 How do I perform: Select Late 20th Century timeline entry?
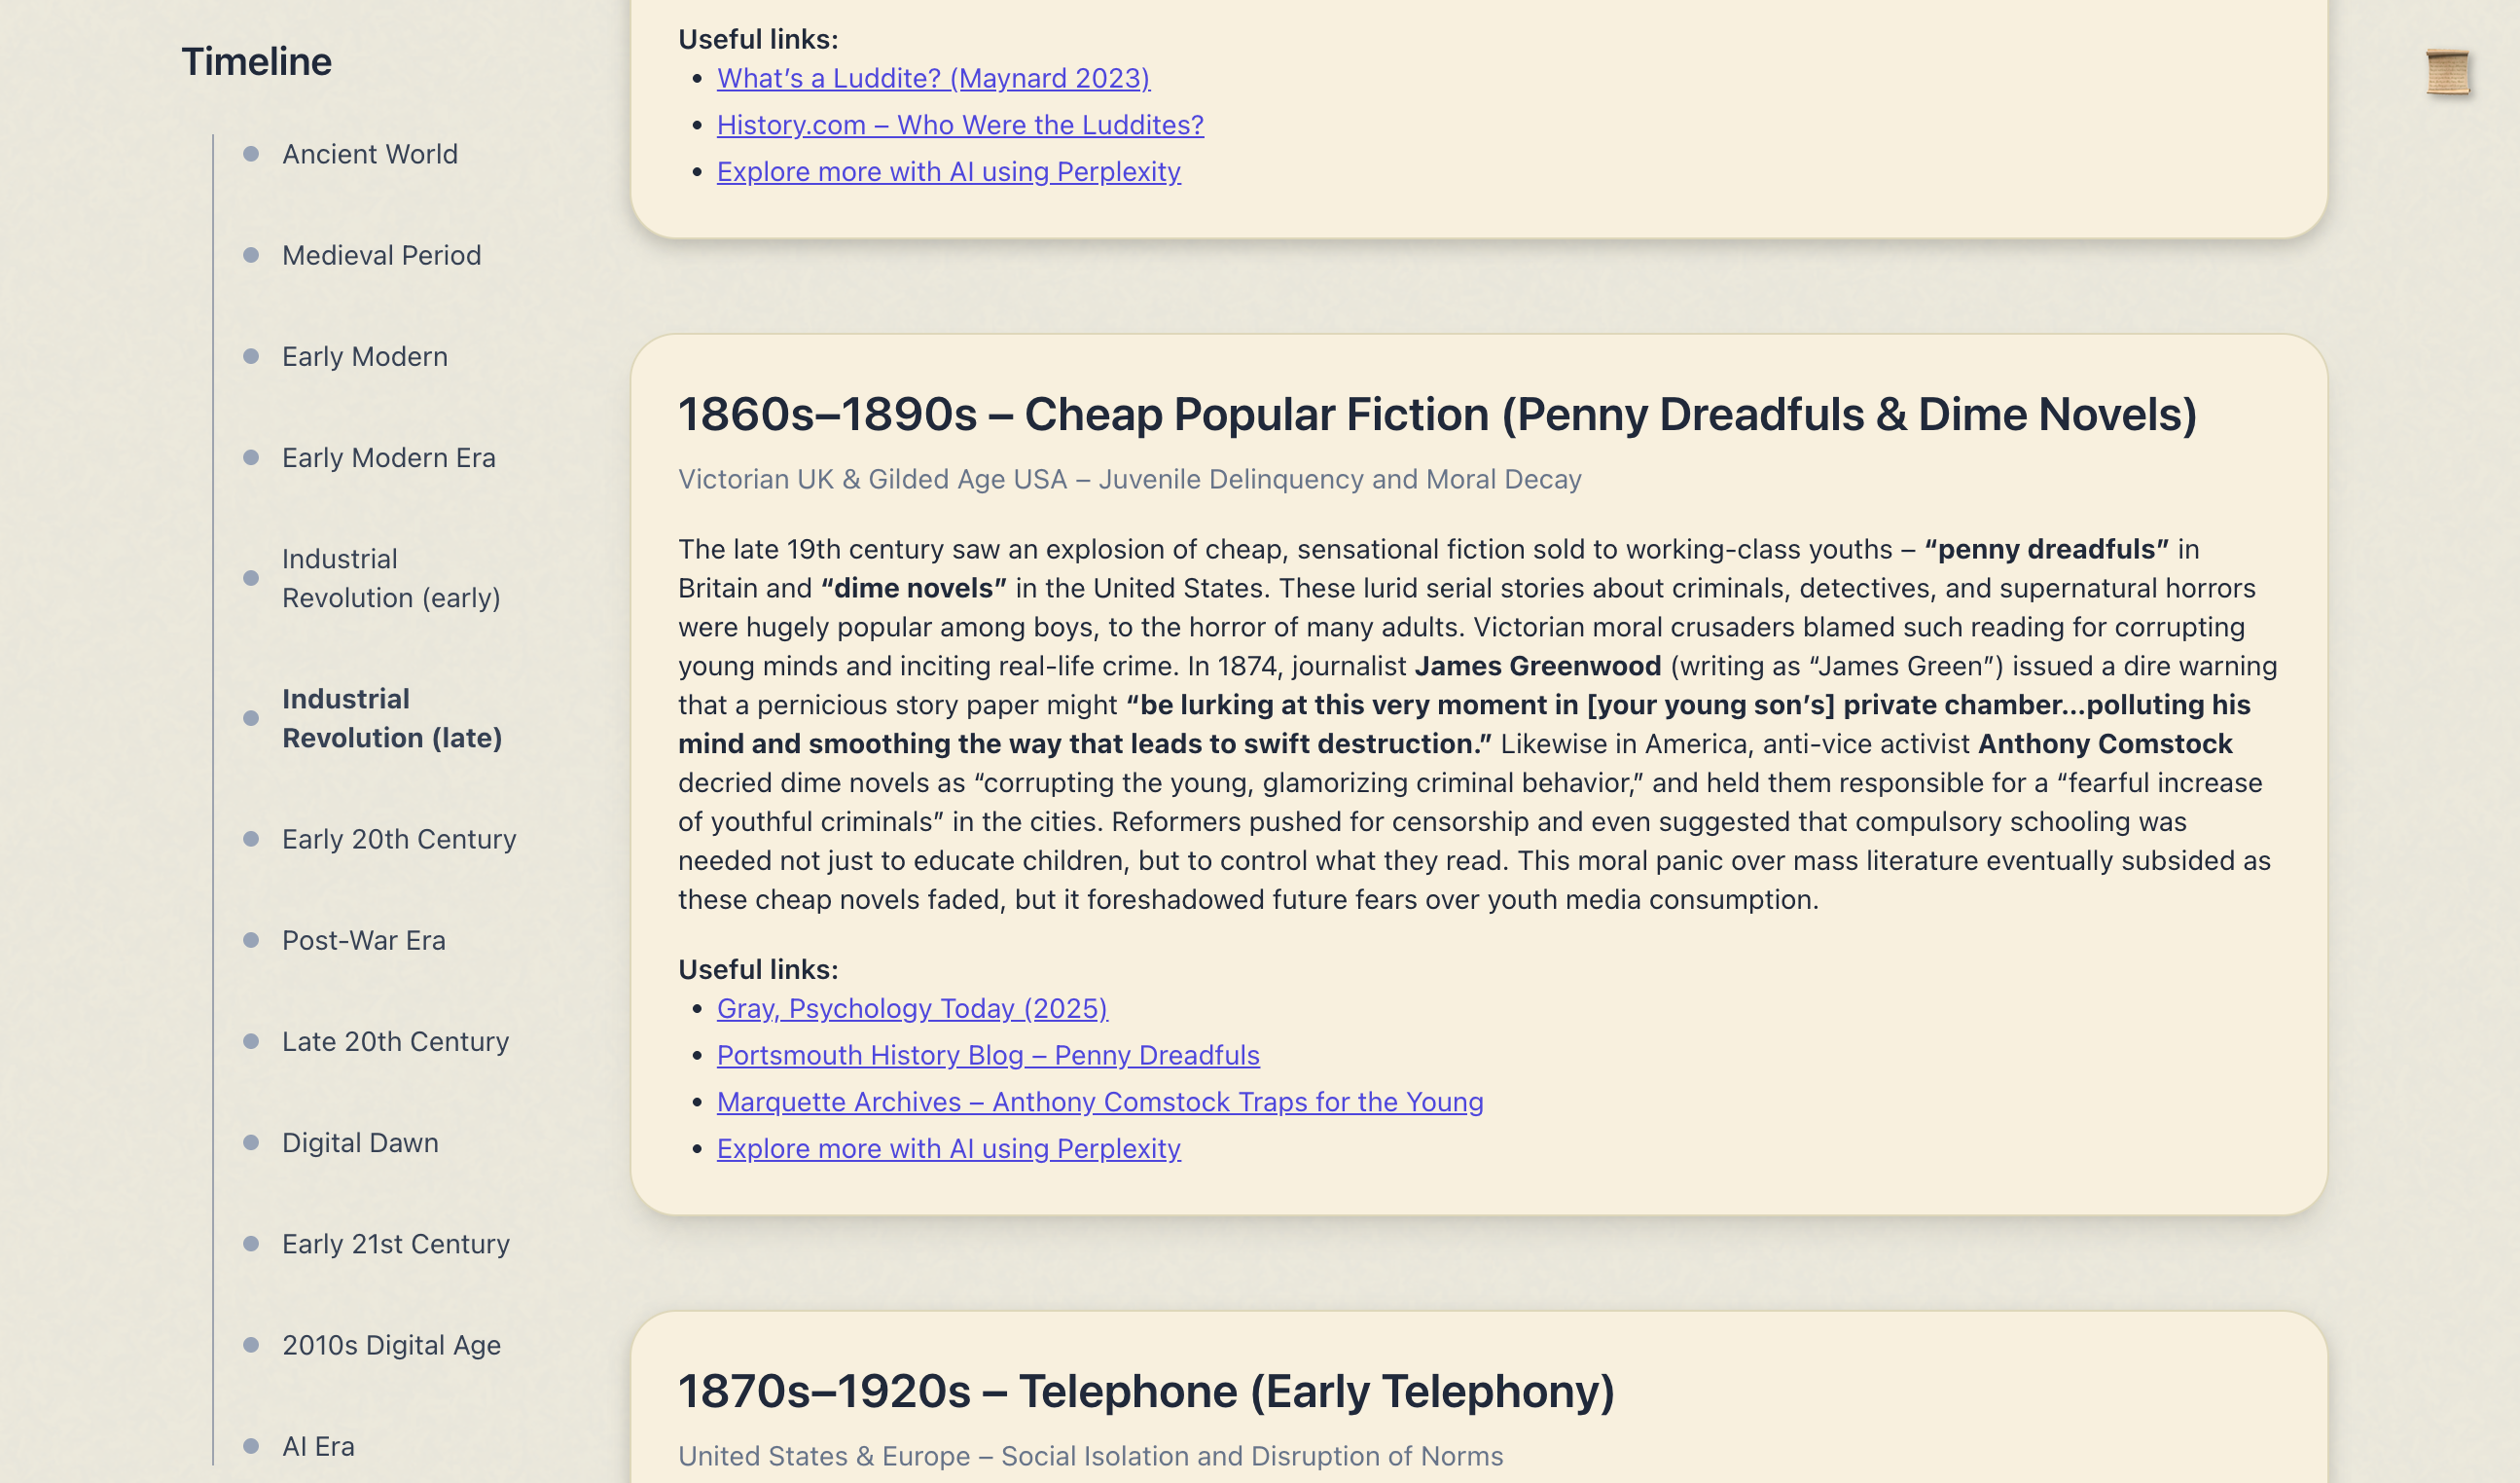[x=395, y=1041]
